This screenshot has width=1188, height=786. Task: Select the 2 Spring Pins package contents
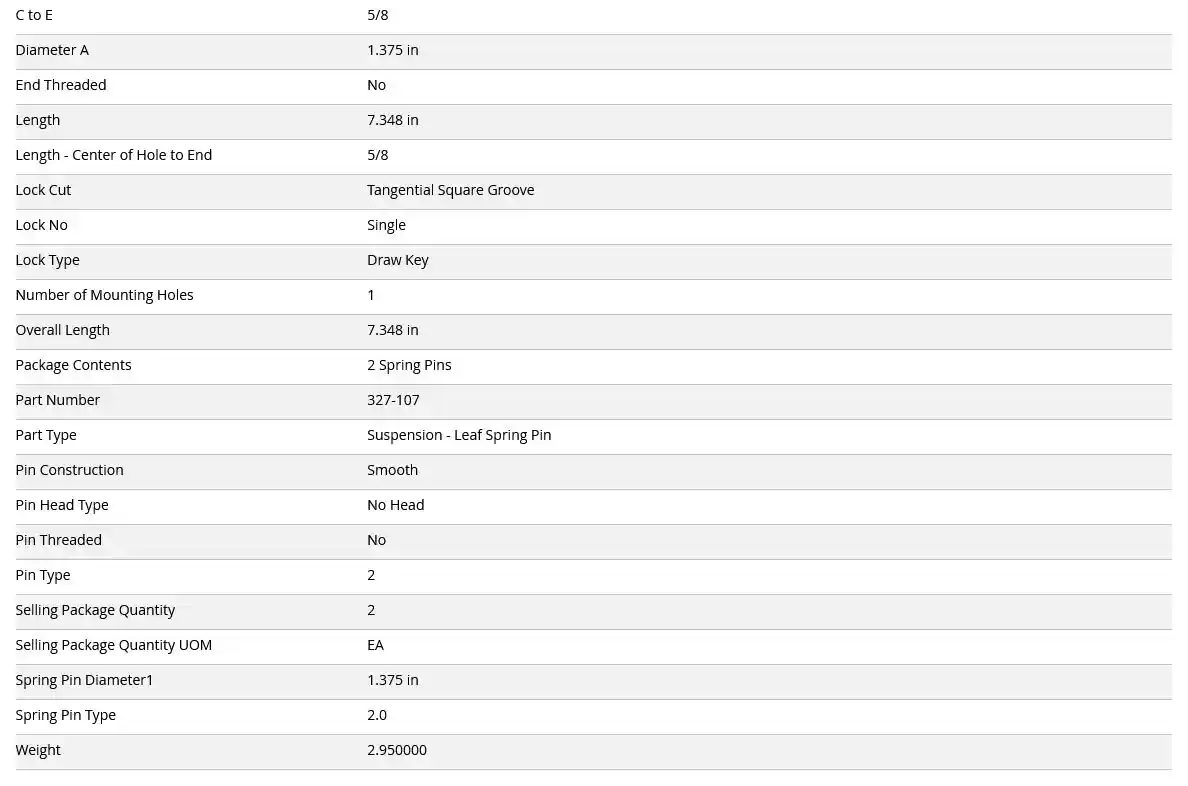pos(409,365)
